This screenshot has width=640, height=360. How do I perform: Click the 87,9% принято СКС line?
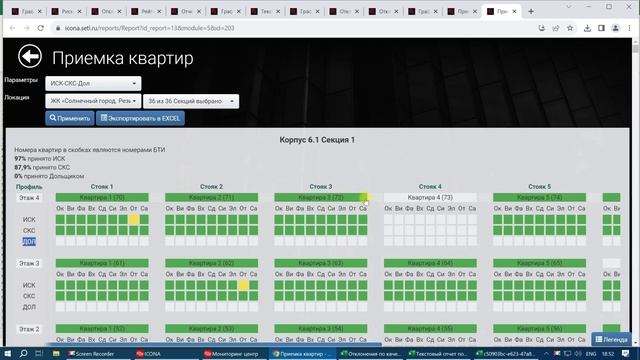coord(42,167)
